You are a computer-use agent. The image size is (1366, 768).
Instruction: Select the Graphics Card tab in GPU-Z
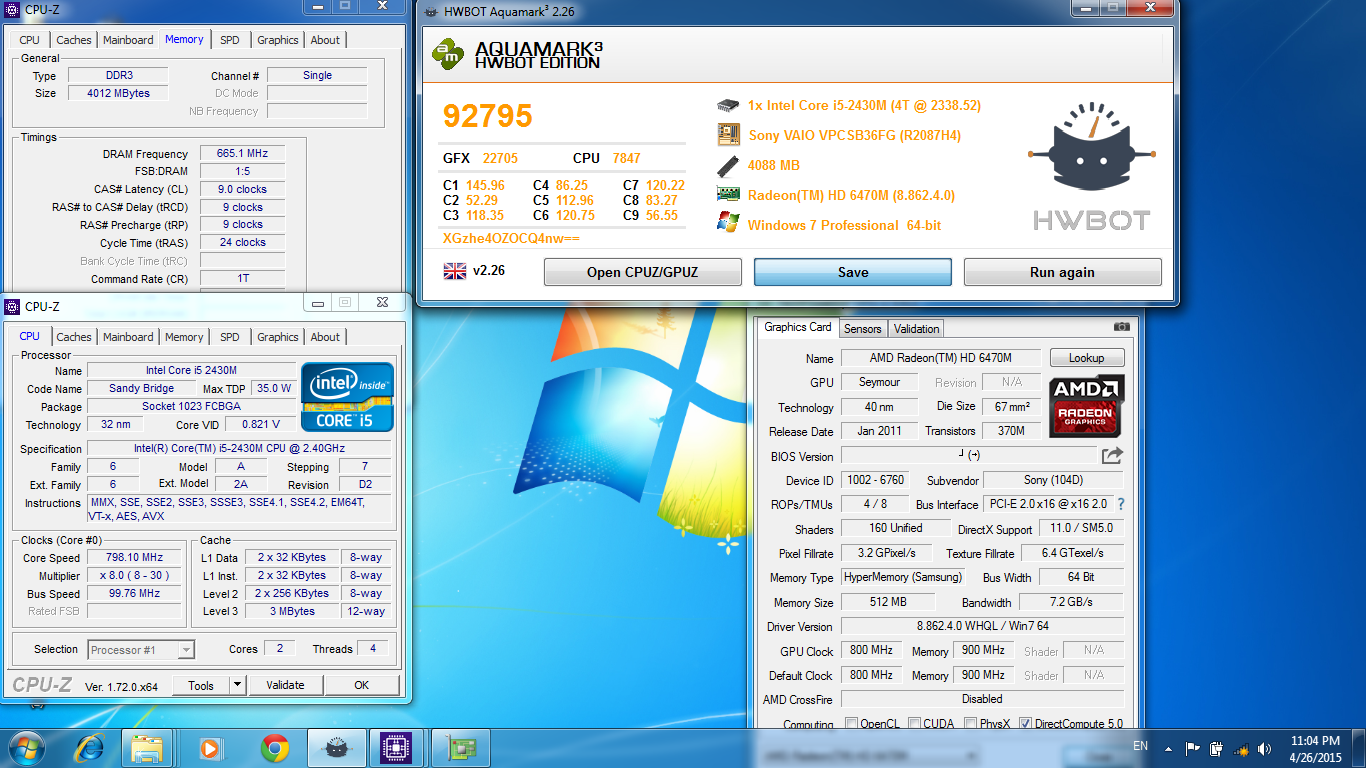pos(798,327)
